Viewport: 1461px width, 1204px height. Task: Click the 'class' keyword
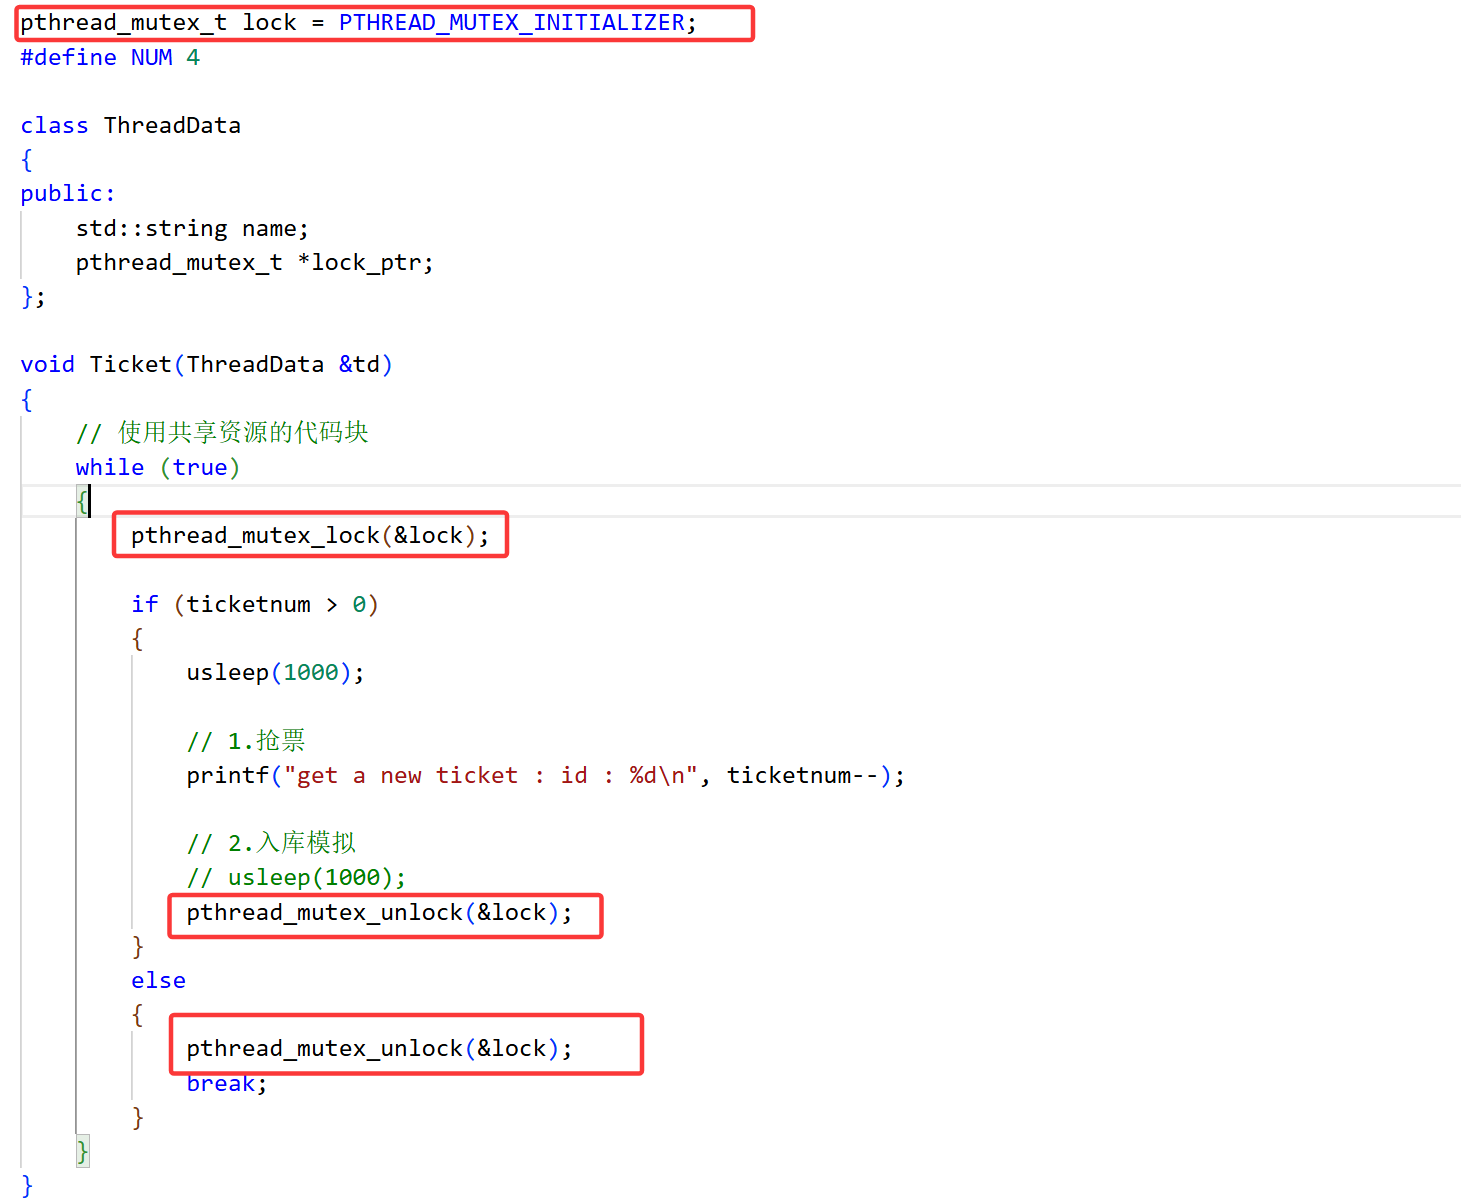pyautogui.click(x=54, y=125)
